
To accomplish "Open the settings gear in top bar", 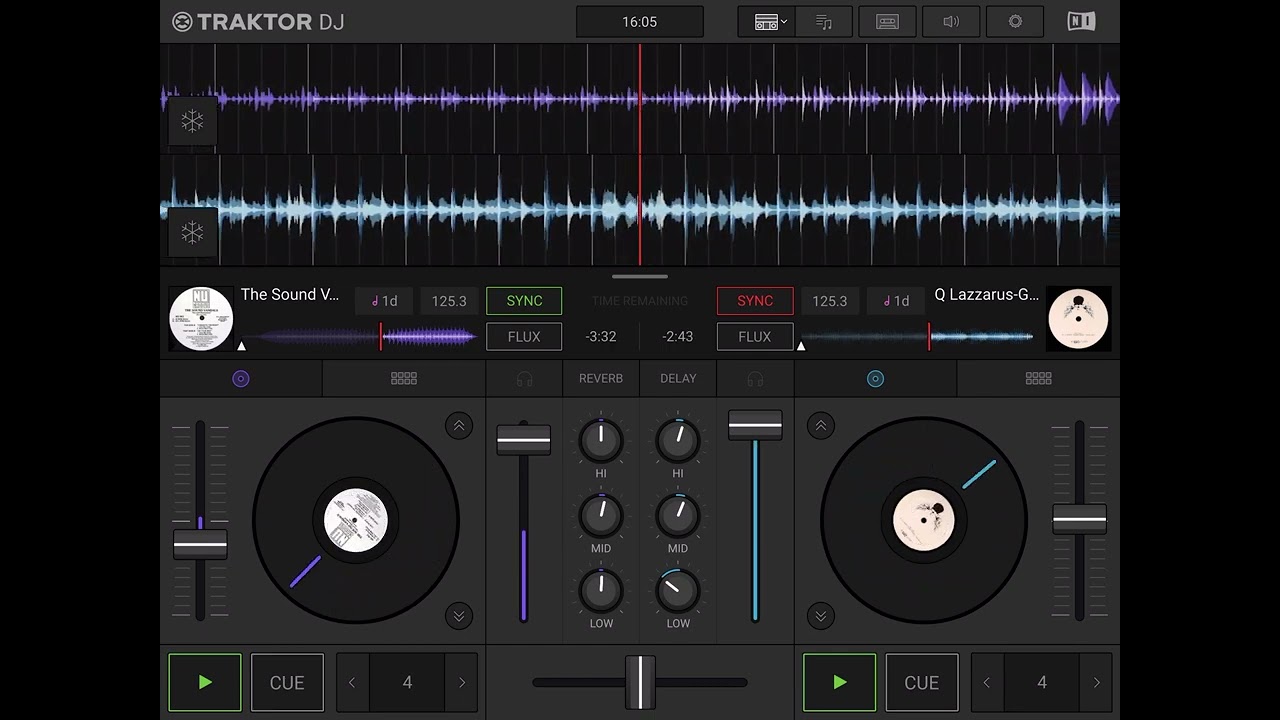I will pyautogui.click(x=1015, y=22).
